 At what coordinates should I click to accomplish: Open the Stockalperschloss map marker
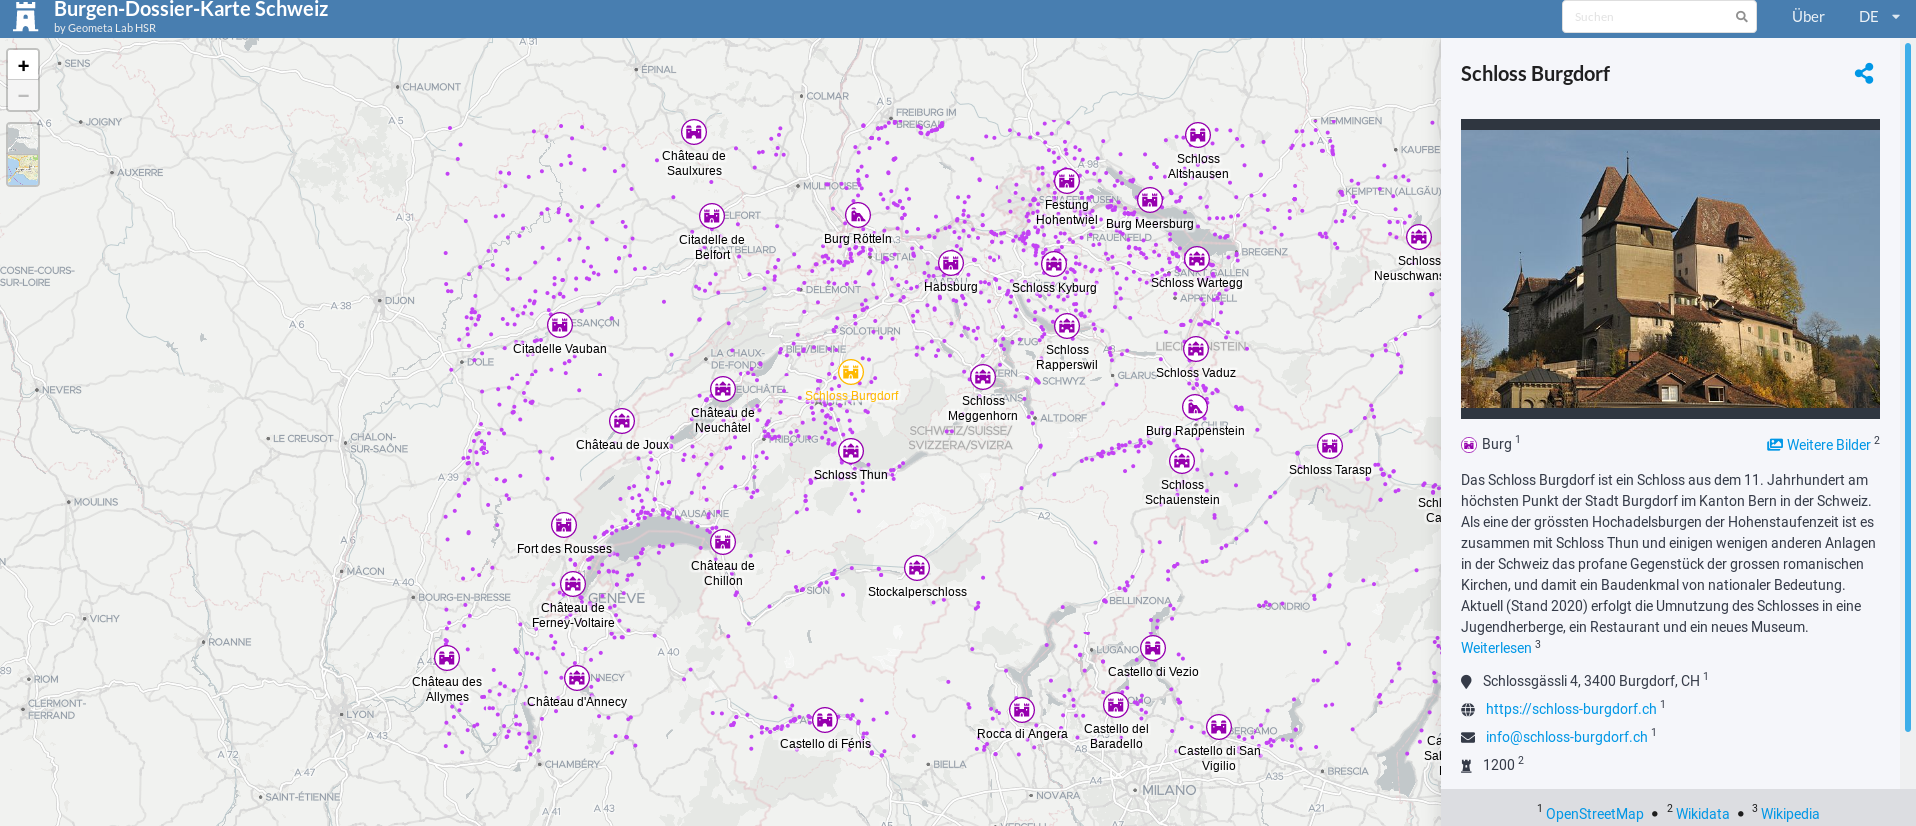coord(917,568)
